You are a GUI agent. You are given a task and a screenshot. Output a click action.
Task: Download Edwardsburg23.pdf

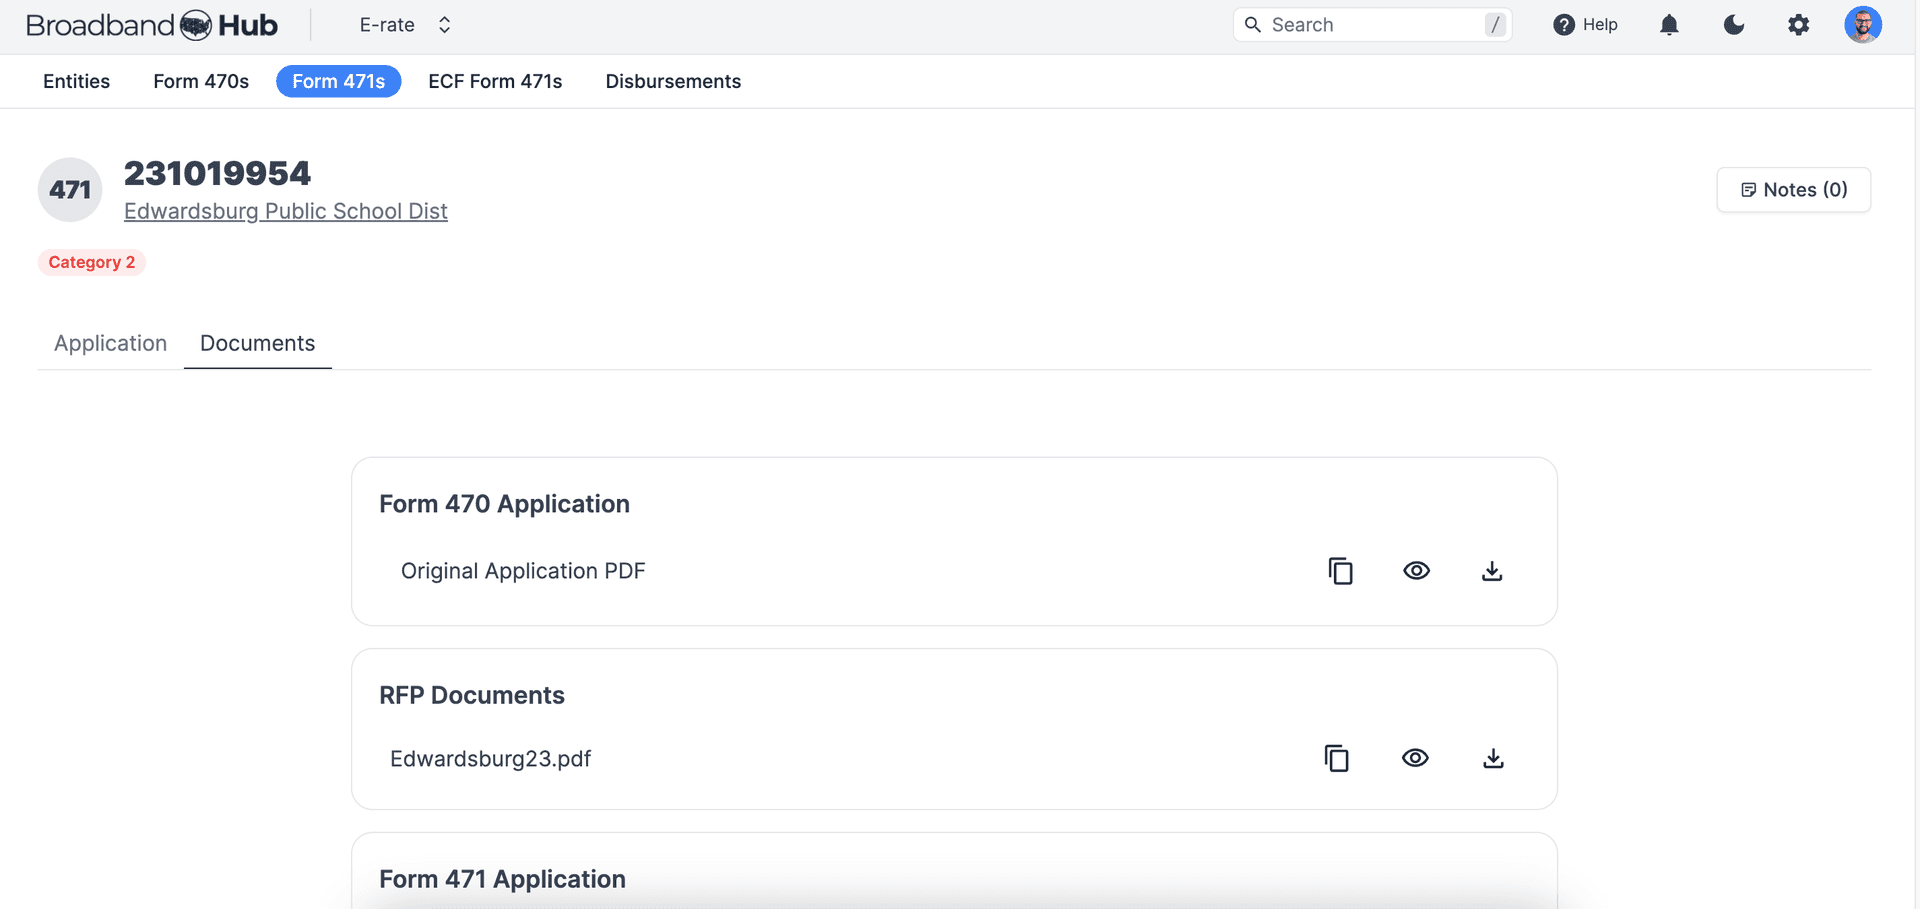click(1493, 758)
